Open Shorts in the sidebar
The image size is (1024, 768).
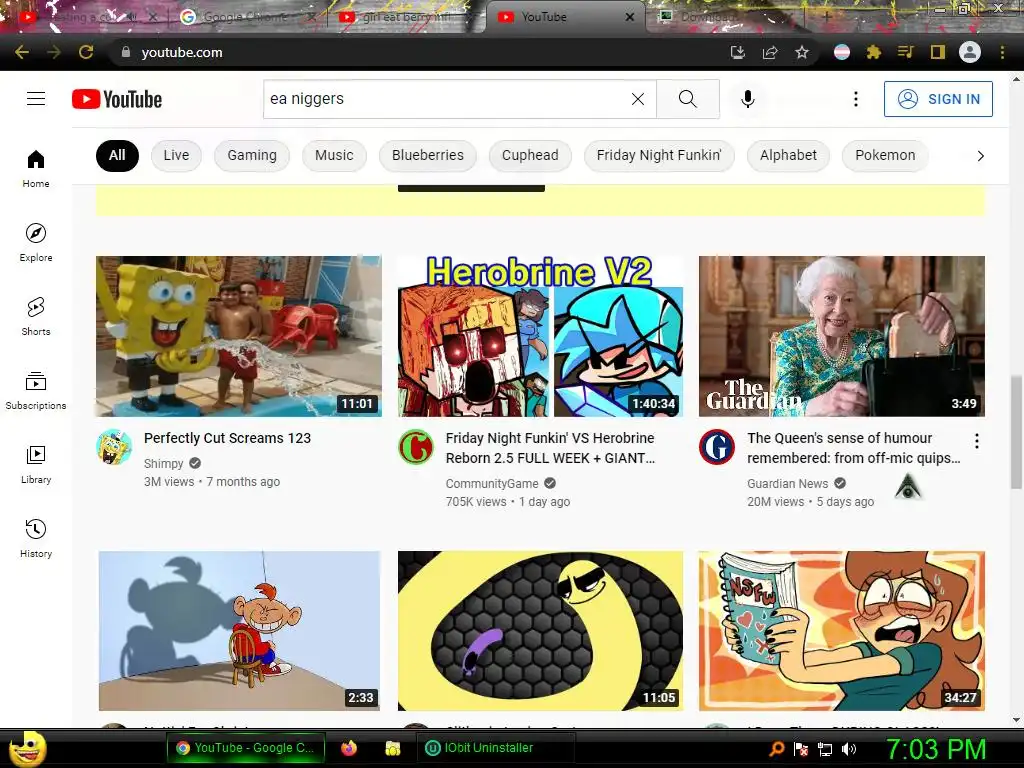pyautogui.click(x=36, y=316)
